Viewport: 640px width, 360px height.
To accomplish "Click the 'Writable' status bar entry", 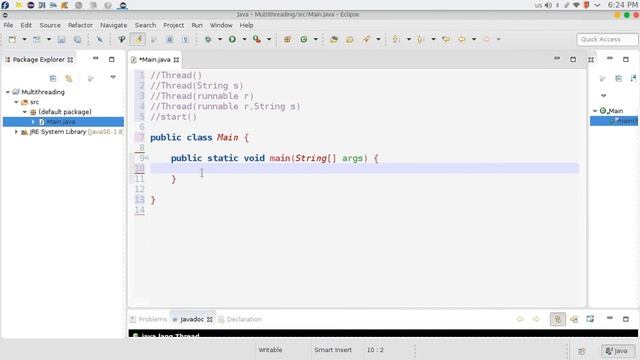I will (270, 350).
